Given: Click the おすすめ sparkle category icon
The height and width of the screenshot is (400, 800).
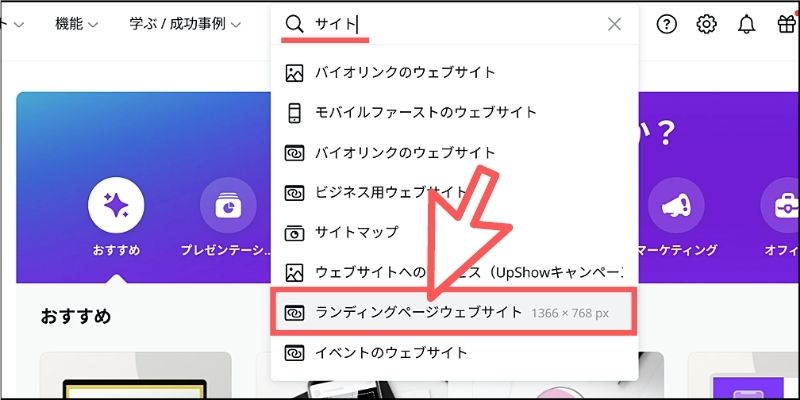Looking at the screenshot, I should (x=116, y=206).
